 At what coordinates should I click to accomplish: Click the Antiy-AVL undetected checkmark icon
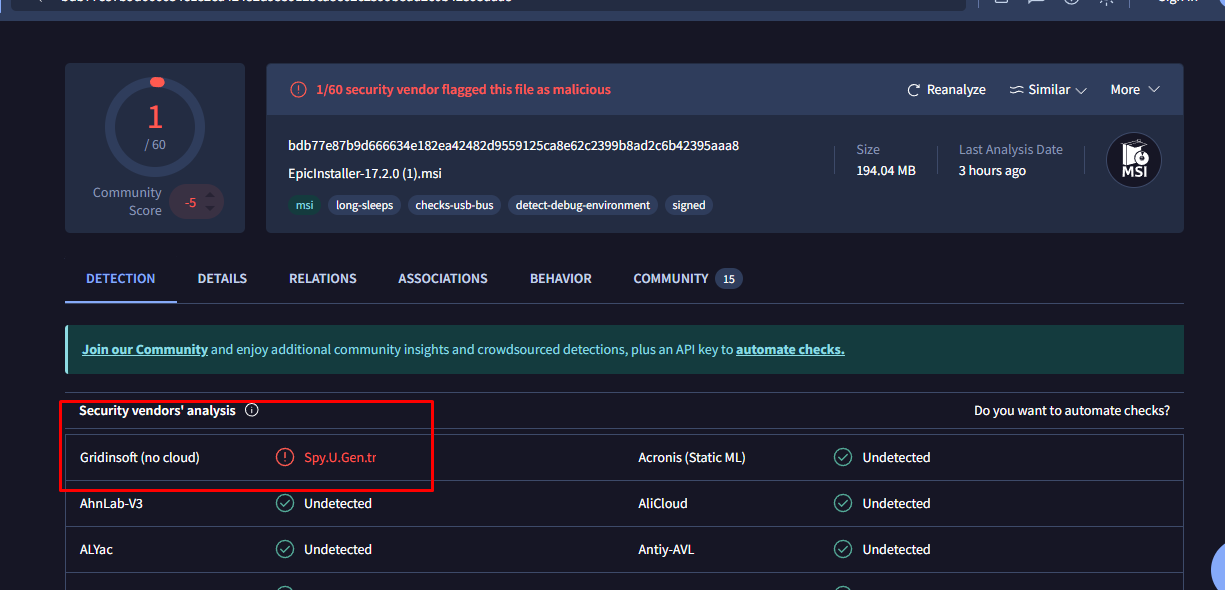click(x=843, y=550)
